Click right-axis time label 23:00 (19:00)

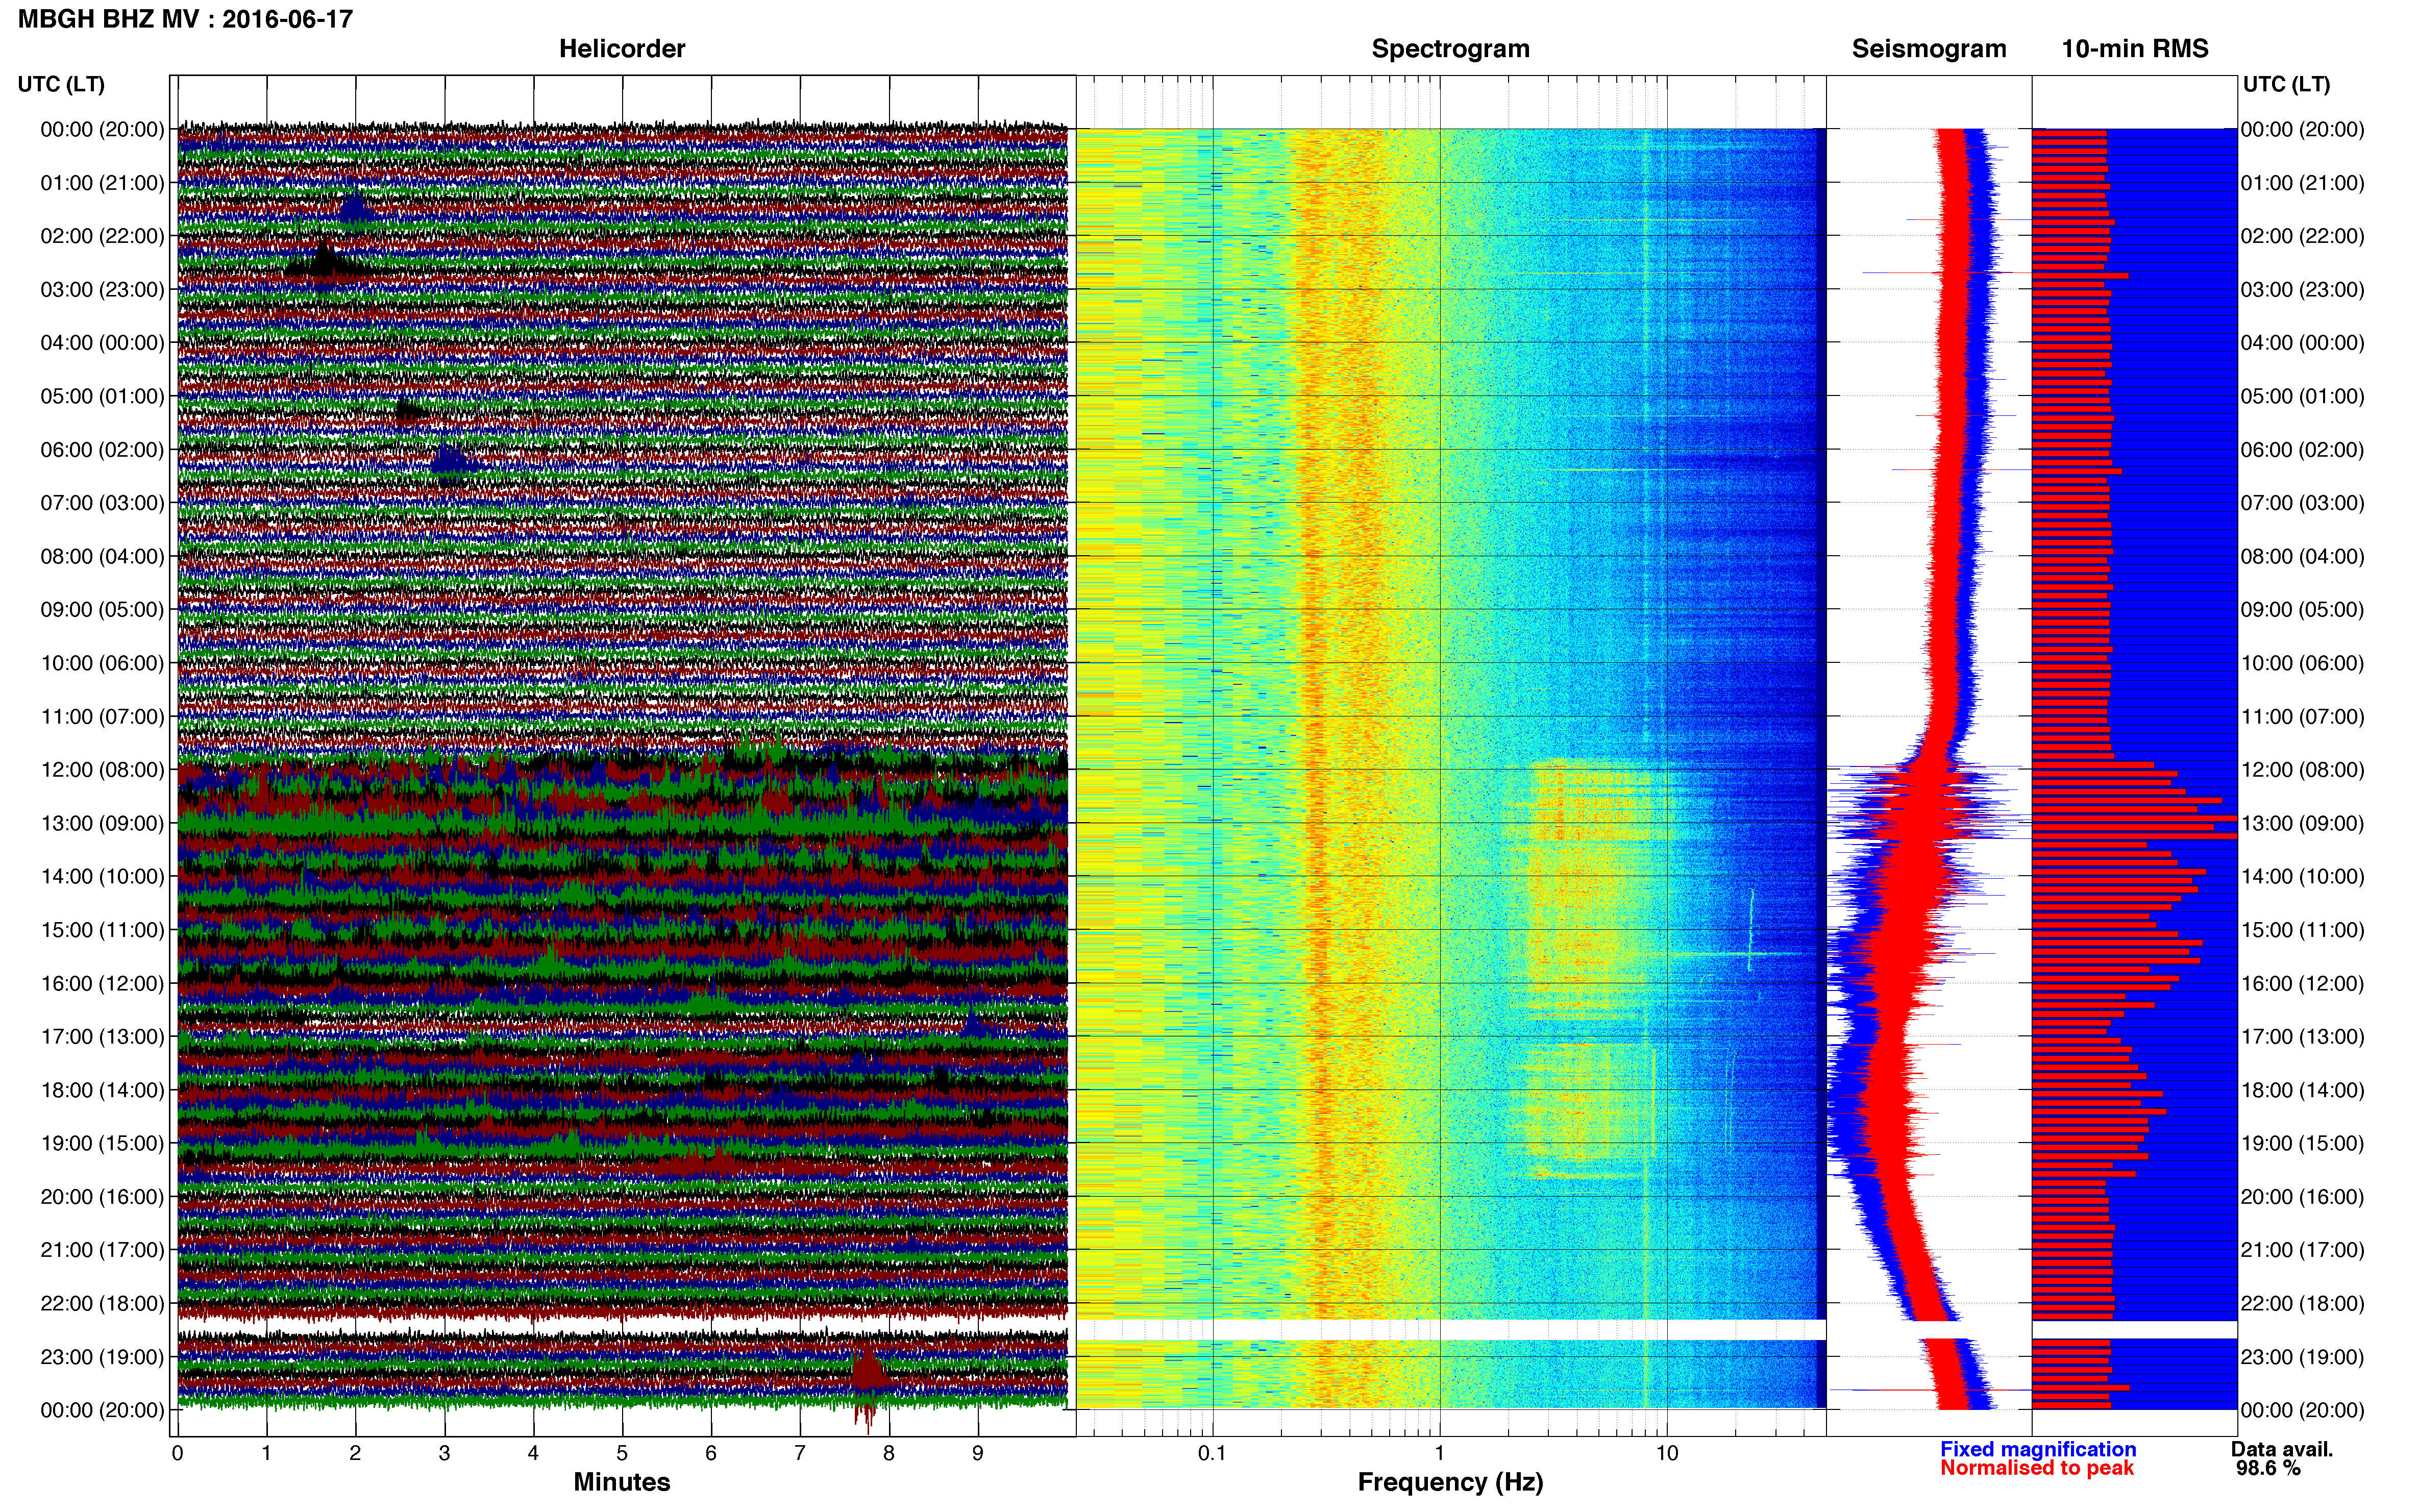[x=2302, y=1357]
